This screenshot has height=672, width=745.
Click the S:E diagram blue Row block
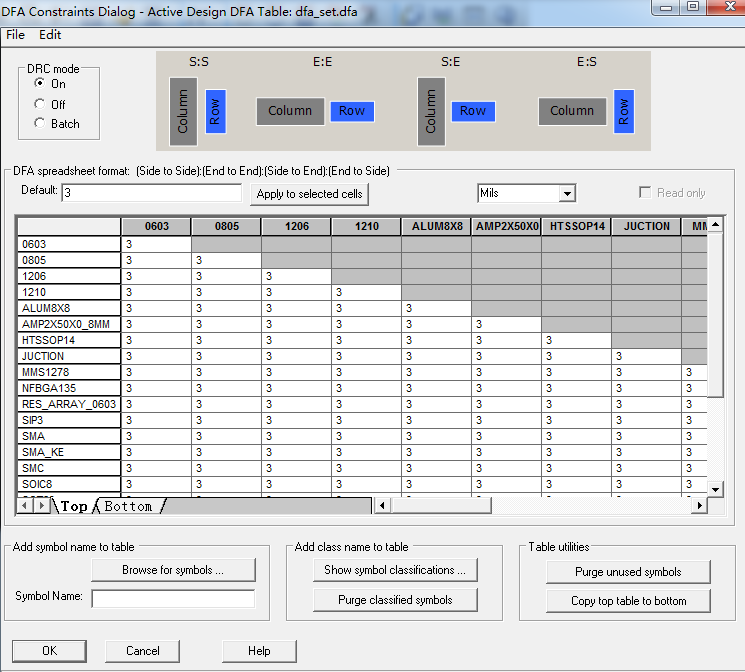[x=473, y=111]
